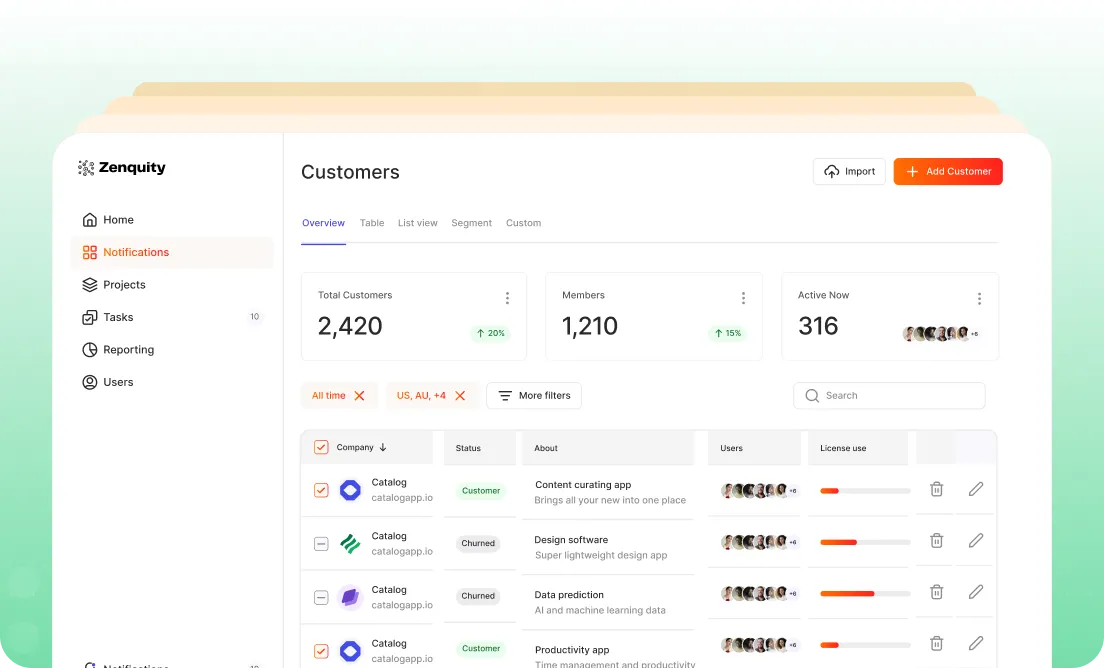Click the Content curating app company logo
The height and width of the screenshot is (668, 1104).
click(350, 490)
